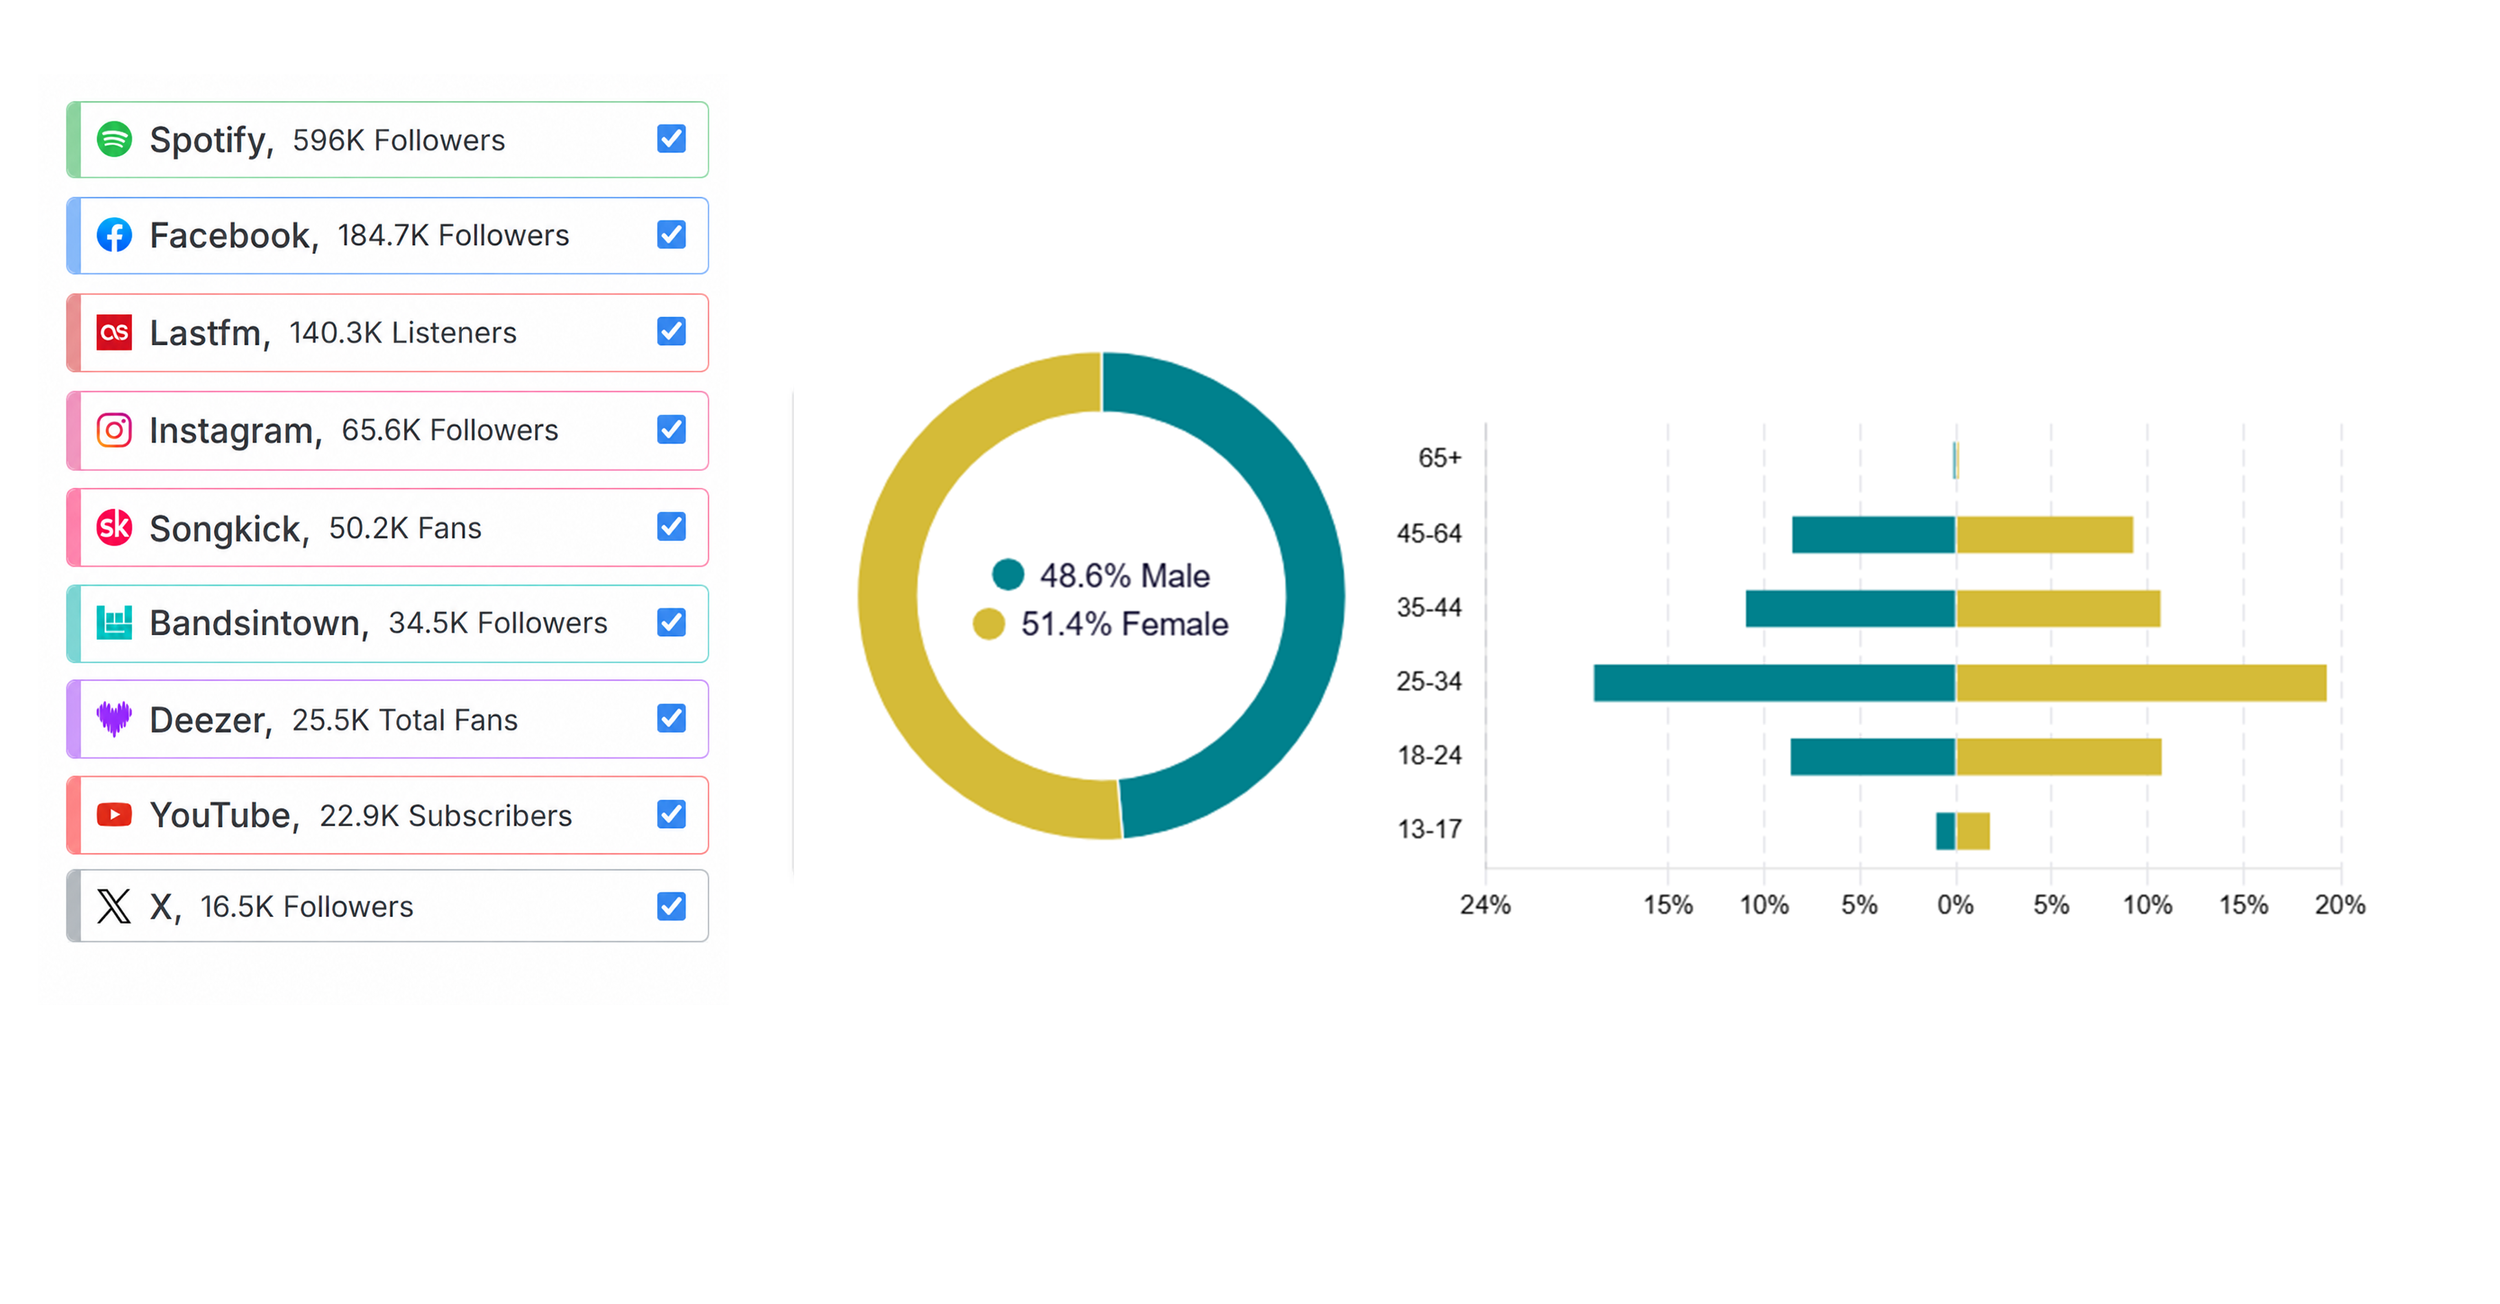2500x1304 pixels.
Task: Click the '0%' axis label
Action: (x=1955, y=905)
